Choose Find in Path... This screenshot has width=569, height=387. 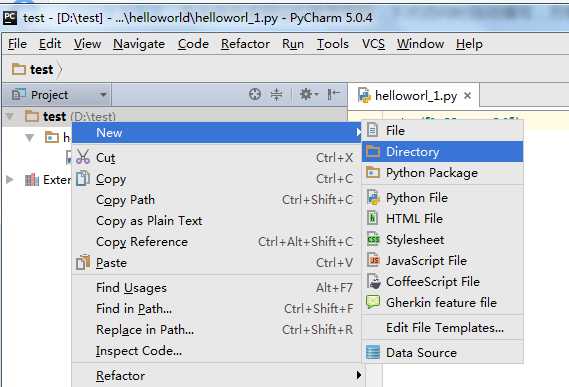[216, 309]
